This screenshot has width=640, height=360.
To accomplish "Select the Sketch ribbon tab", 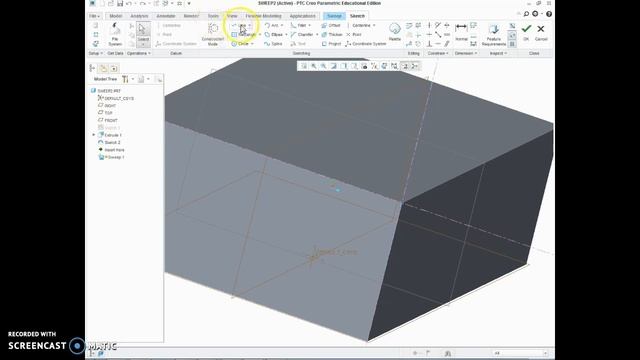I will (357, 16).
